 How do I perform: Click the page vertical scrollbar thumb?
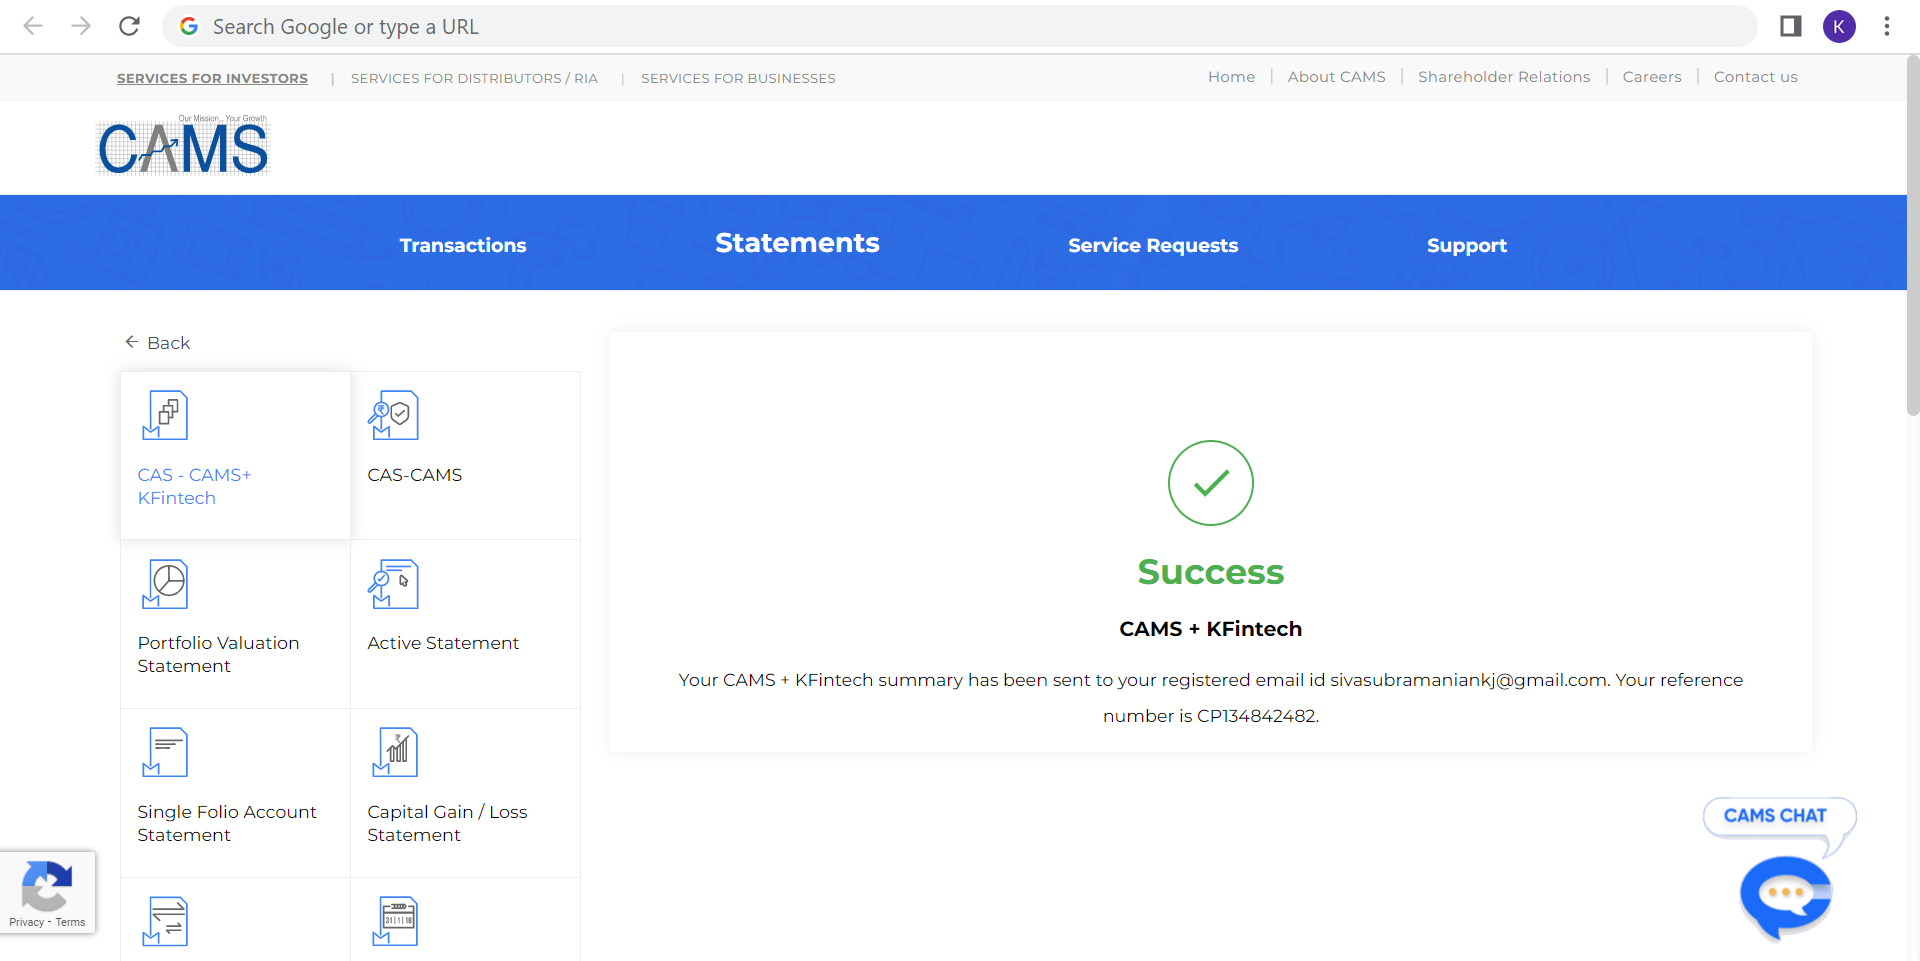tap(1913, 237)
